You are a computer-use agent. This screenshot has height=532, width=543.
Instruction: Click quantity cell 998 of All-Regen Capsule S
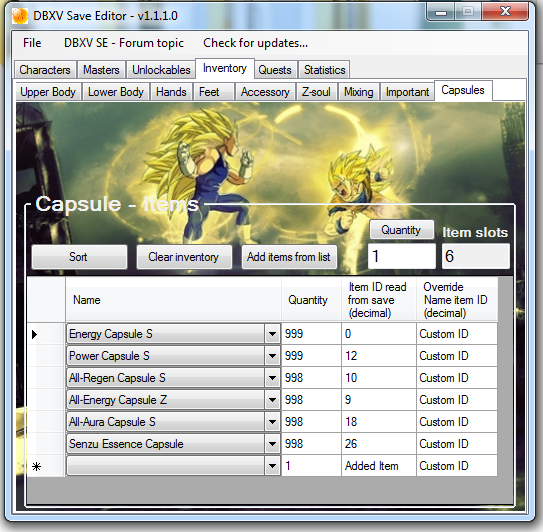(x=311, y=378)
